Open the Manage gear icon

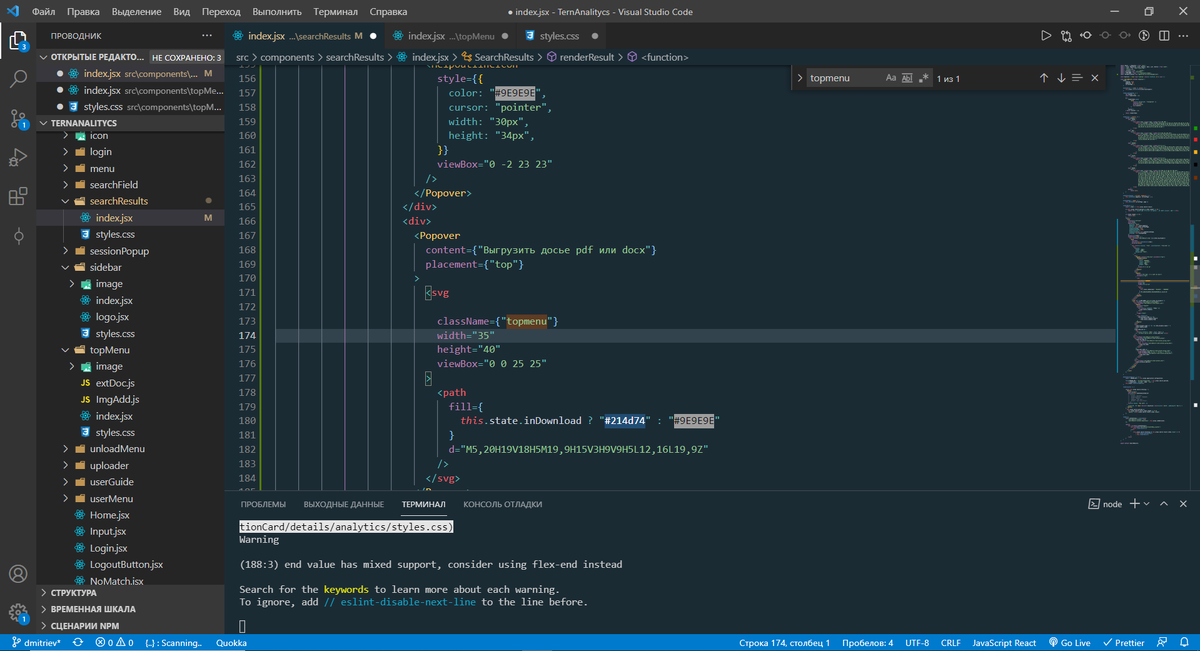click(18, 613)
